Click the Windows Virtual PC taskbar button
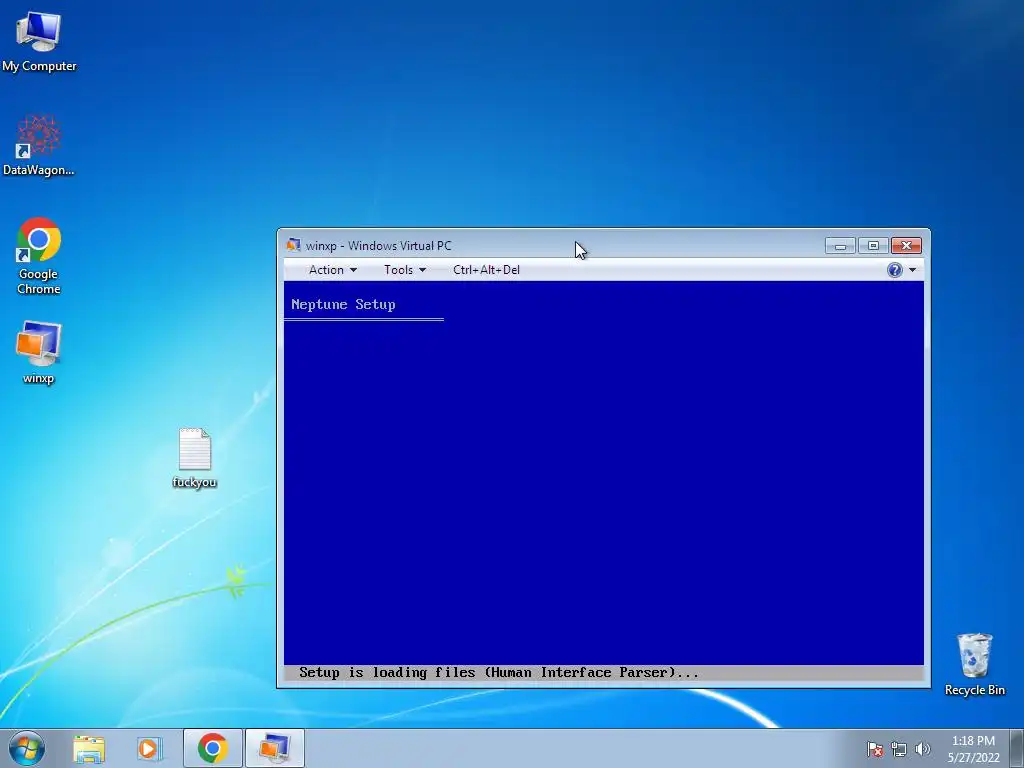The width and height of the screenshot is (1024, 768). [274, 748]
